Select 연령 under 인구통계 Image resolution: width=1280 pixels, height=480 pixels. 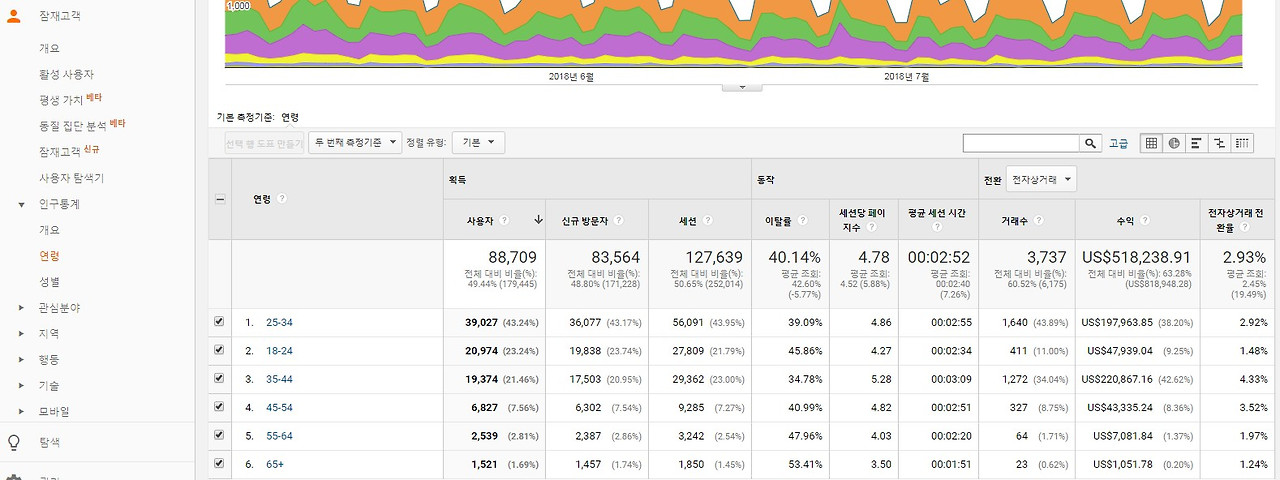tap(49, 256)
